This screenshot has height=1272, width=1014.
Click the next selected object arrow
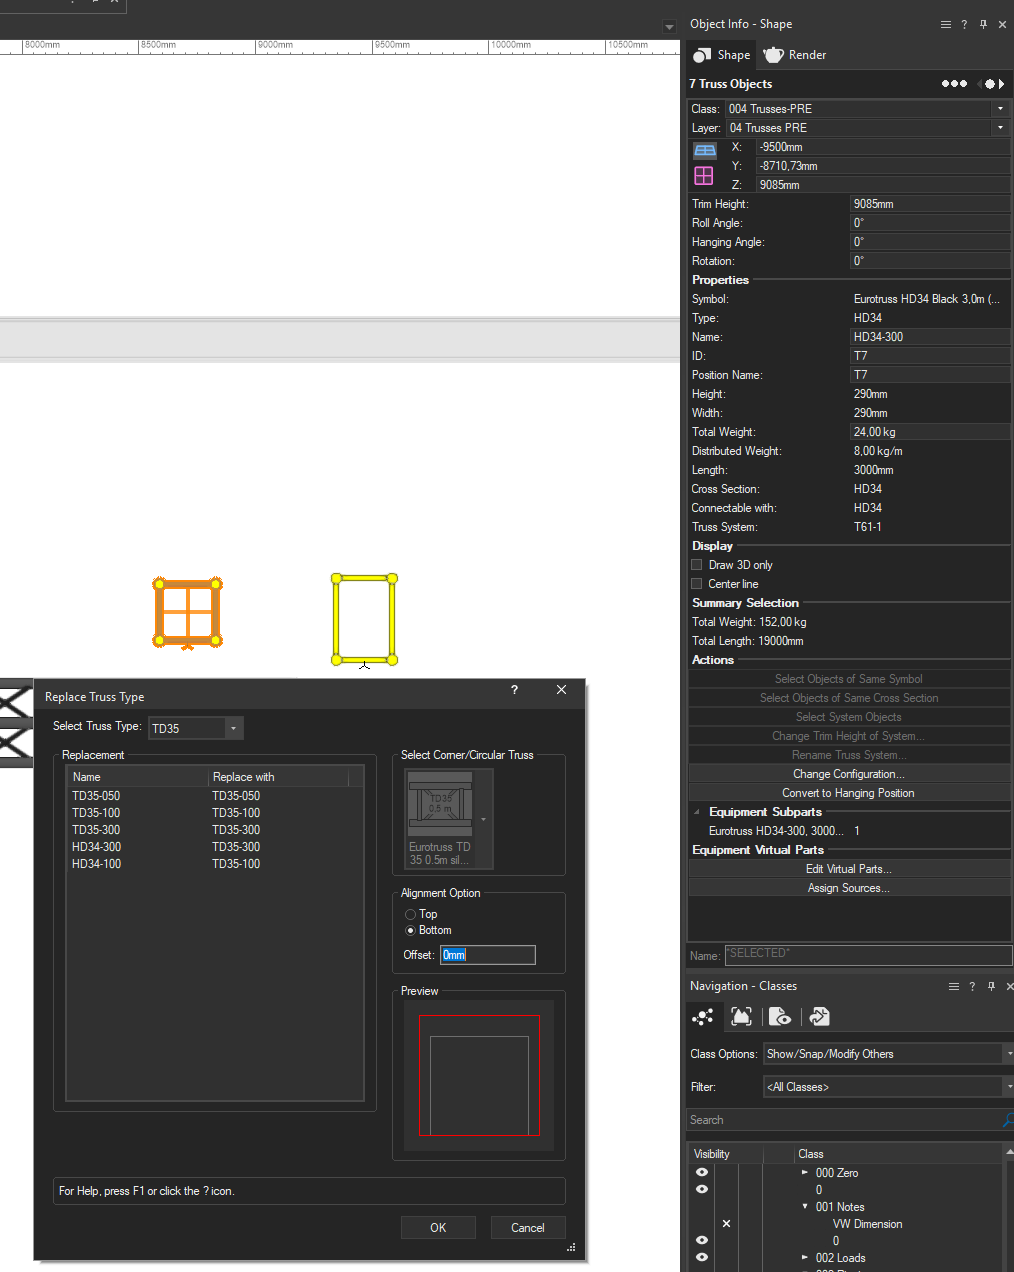click(x=1002, y=84)
